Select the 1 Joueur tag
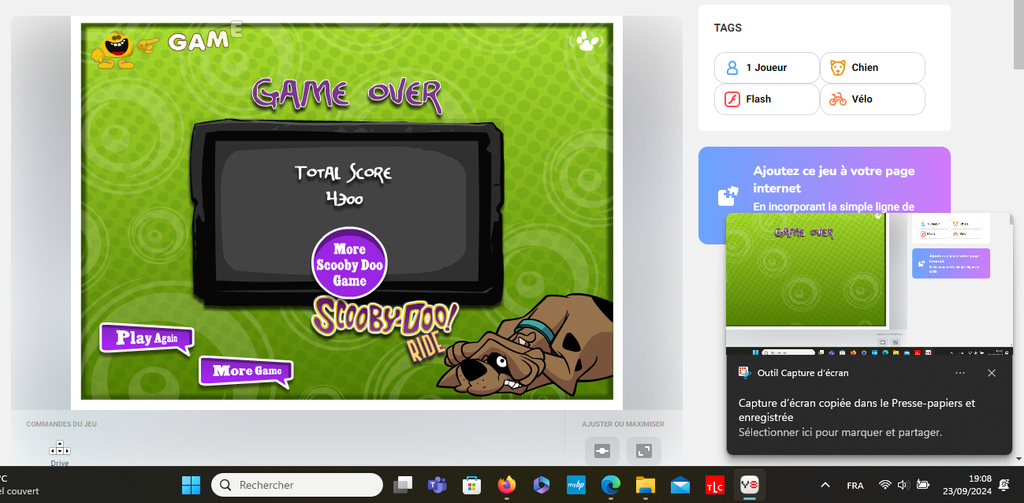Viewport: 1024px width, 503px height. tap(766, 68)
